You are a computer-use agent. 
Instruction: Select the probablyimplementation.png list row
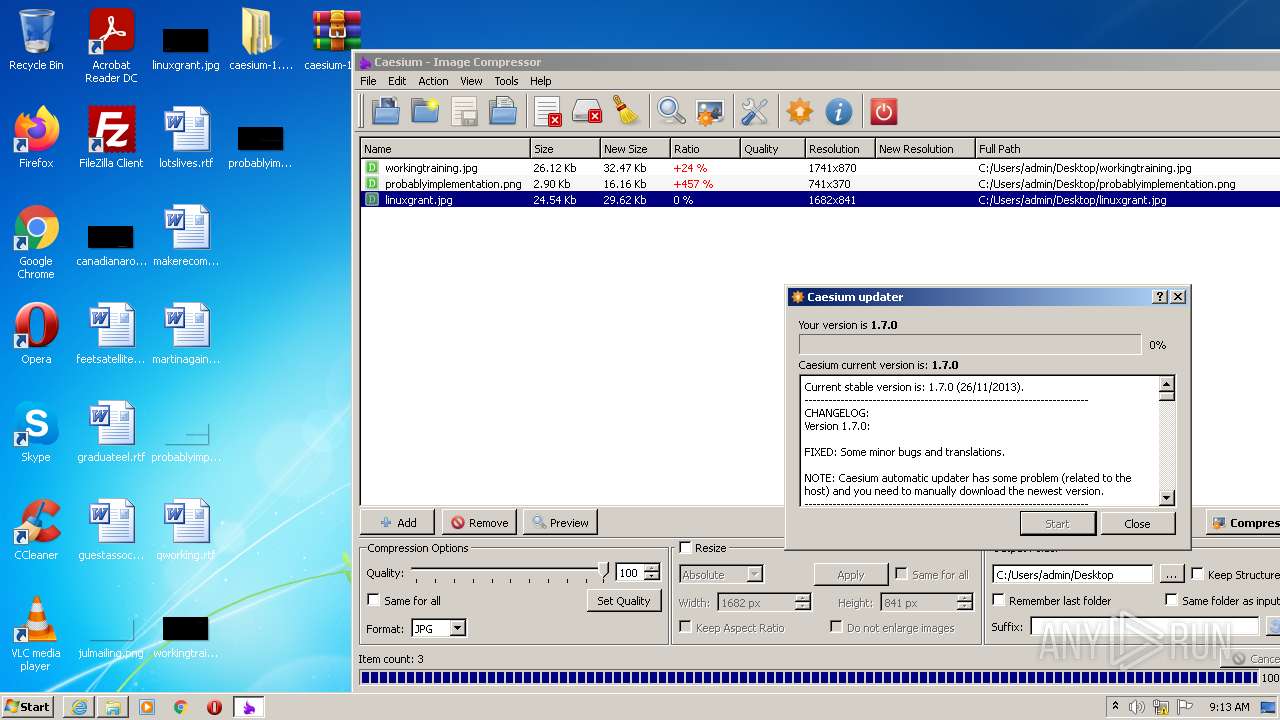(x=820, y=184)
